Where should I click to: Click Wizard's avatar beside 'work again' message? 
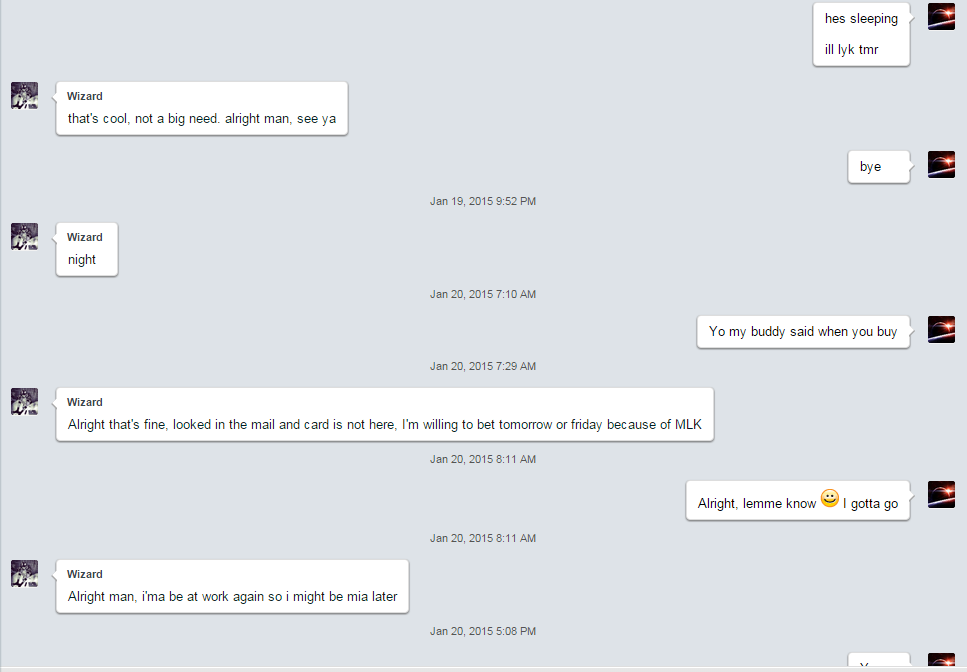[x=25, y=573]
